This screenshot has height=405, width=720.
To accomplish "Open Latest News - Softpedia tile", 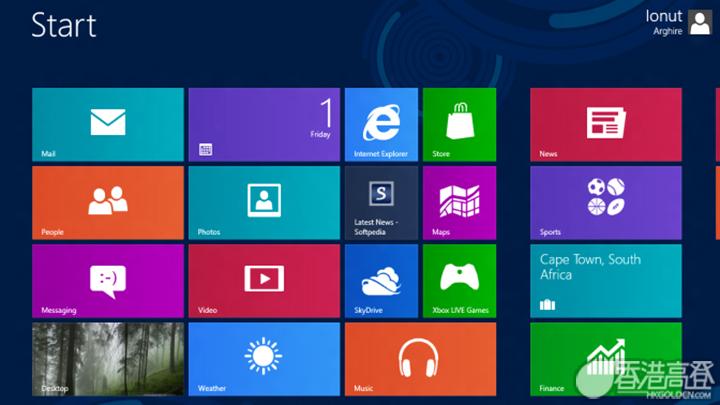I will pyautogui.click(x=381, y=202).
